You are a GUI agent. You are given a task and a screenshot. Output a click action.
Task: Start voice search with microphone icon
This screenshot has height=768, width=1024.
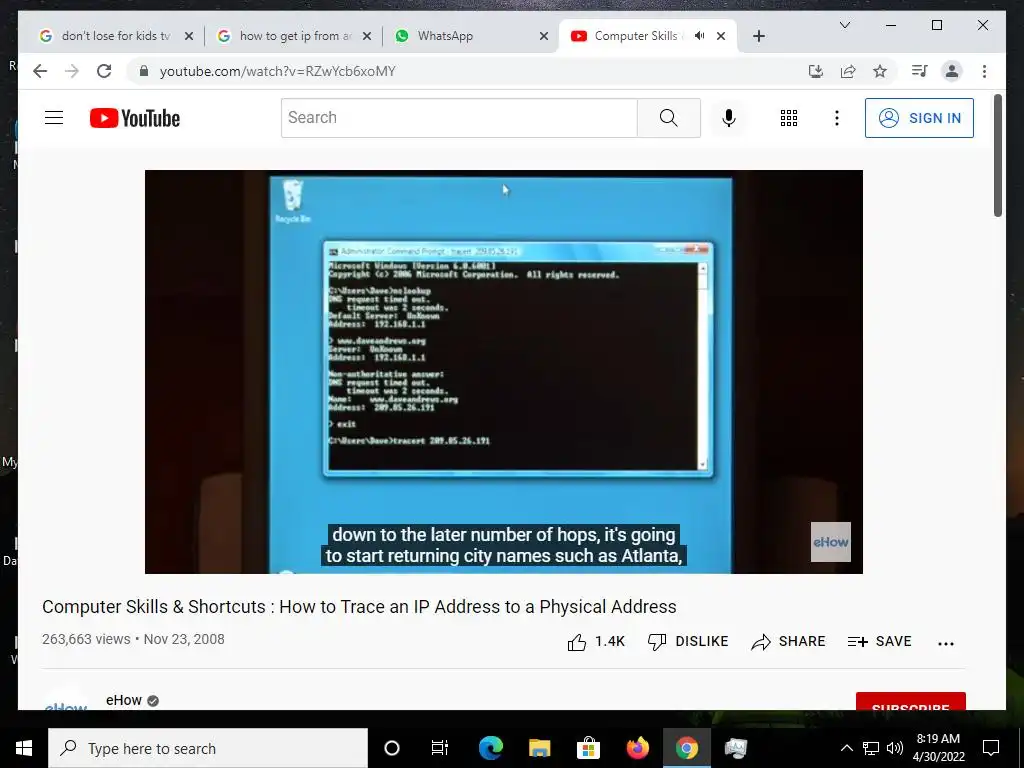tap(729, 118)
